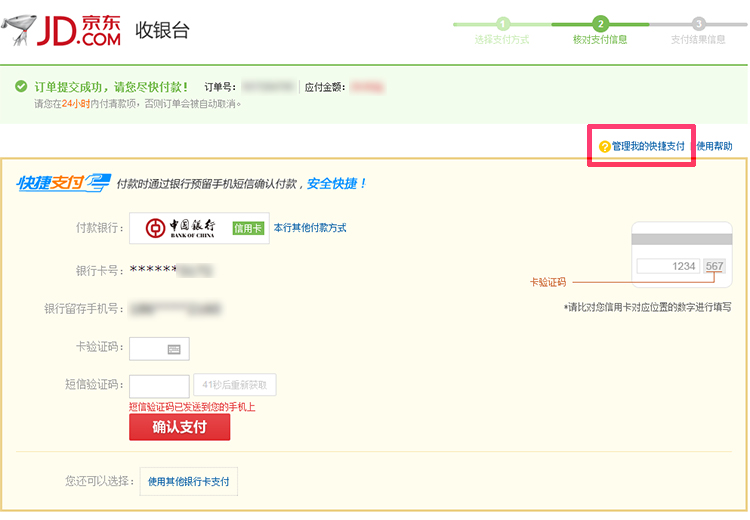Click the JD dog mascot icon
Screen dimensions: 750x520
click(x=19, y=30)
